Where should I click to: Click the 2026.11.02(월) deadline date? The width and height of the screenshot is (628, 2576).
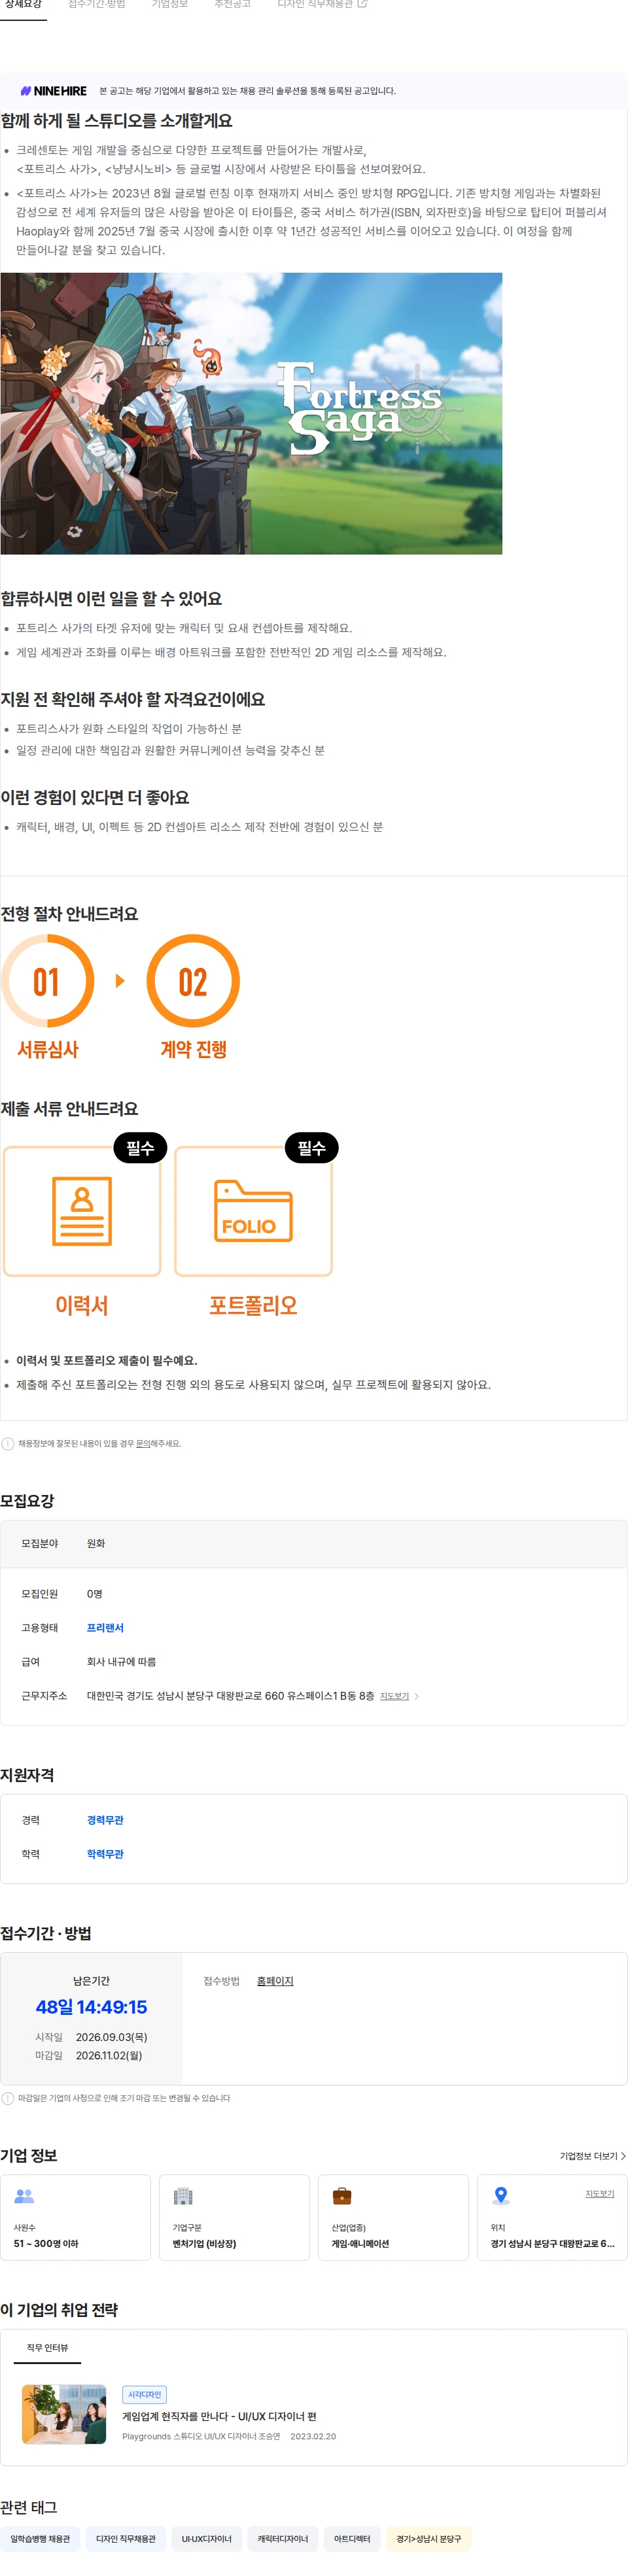pos(109,2056)
